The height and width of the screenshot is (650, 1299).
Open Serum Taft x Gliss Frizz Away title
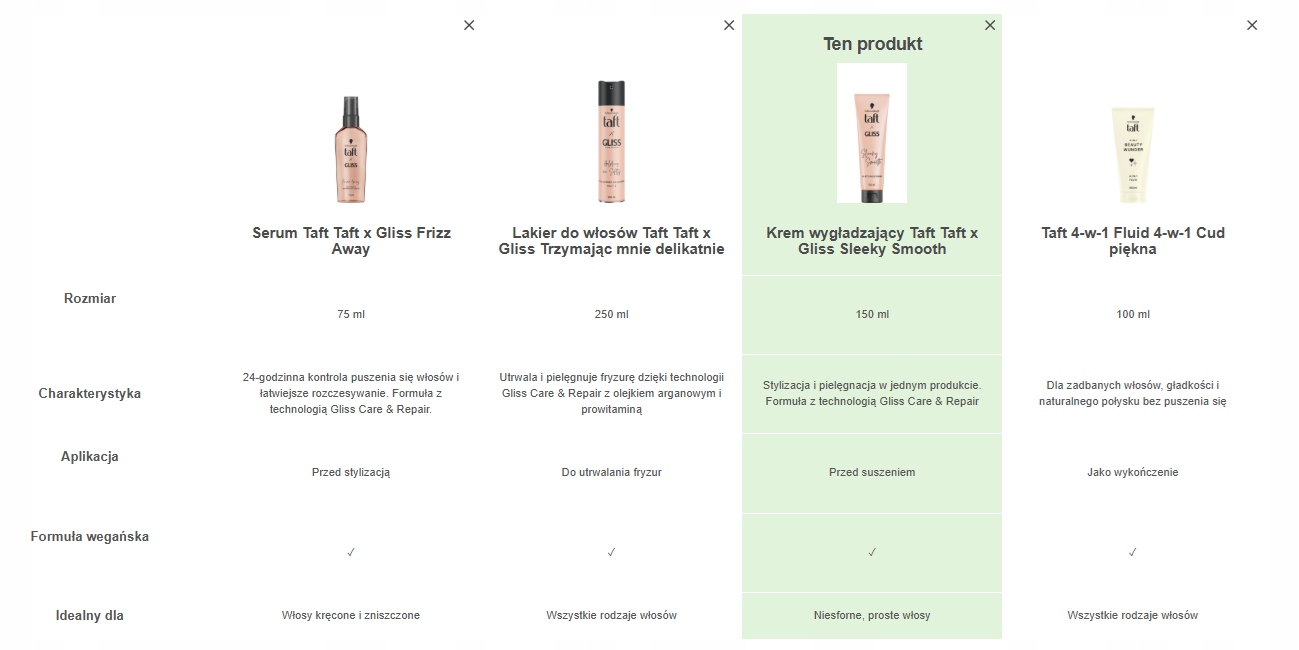351,241
